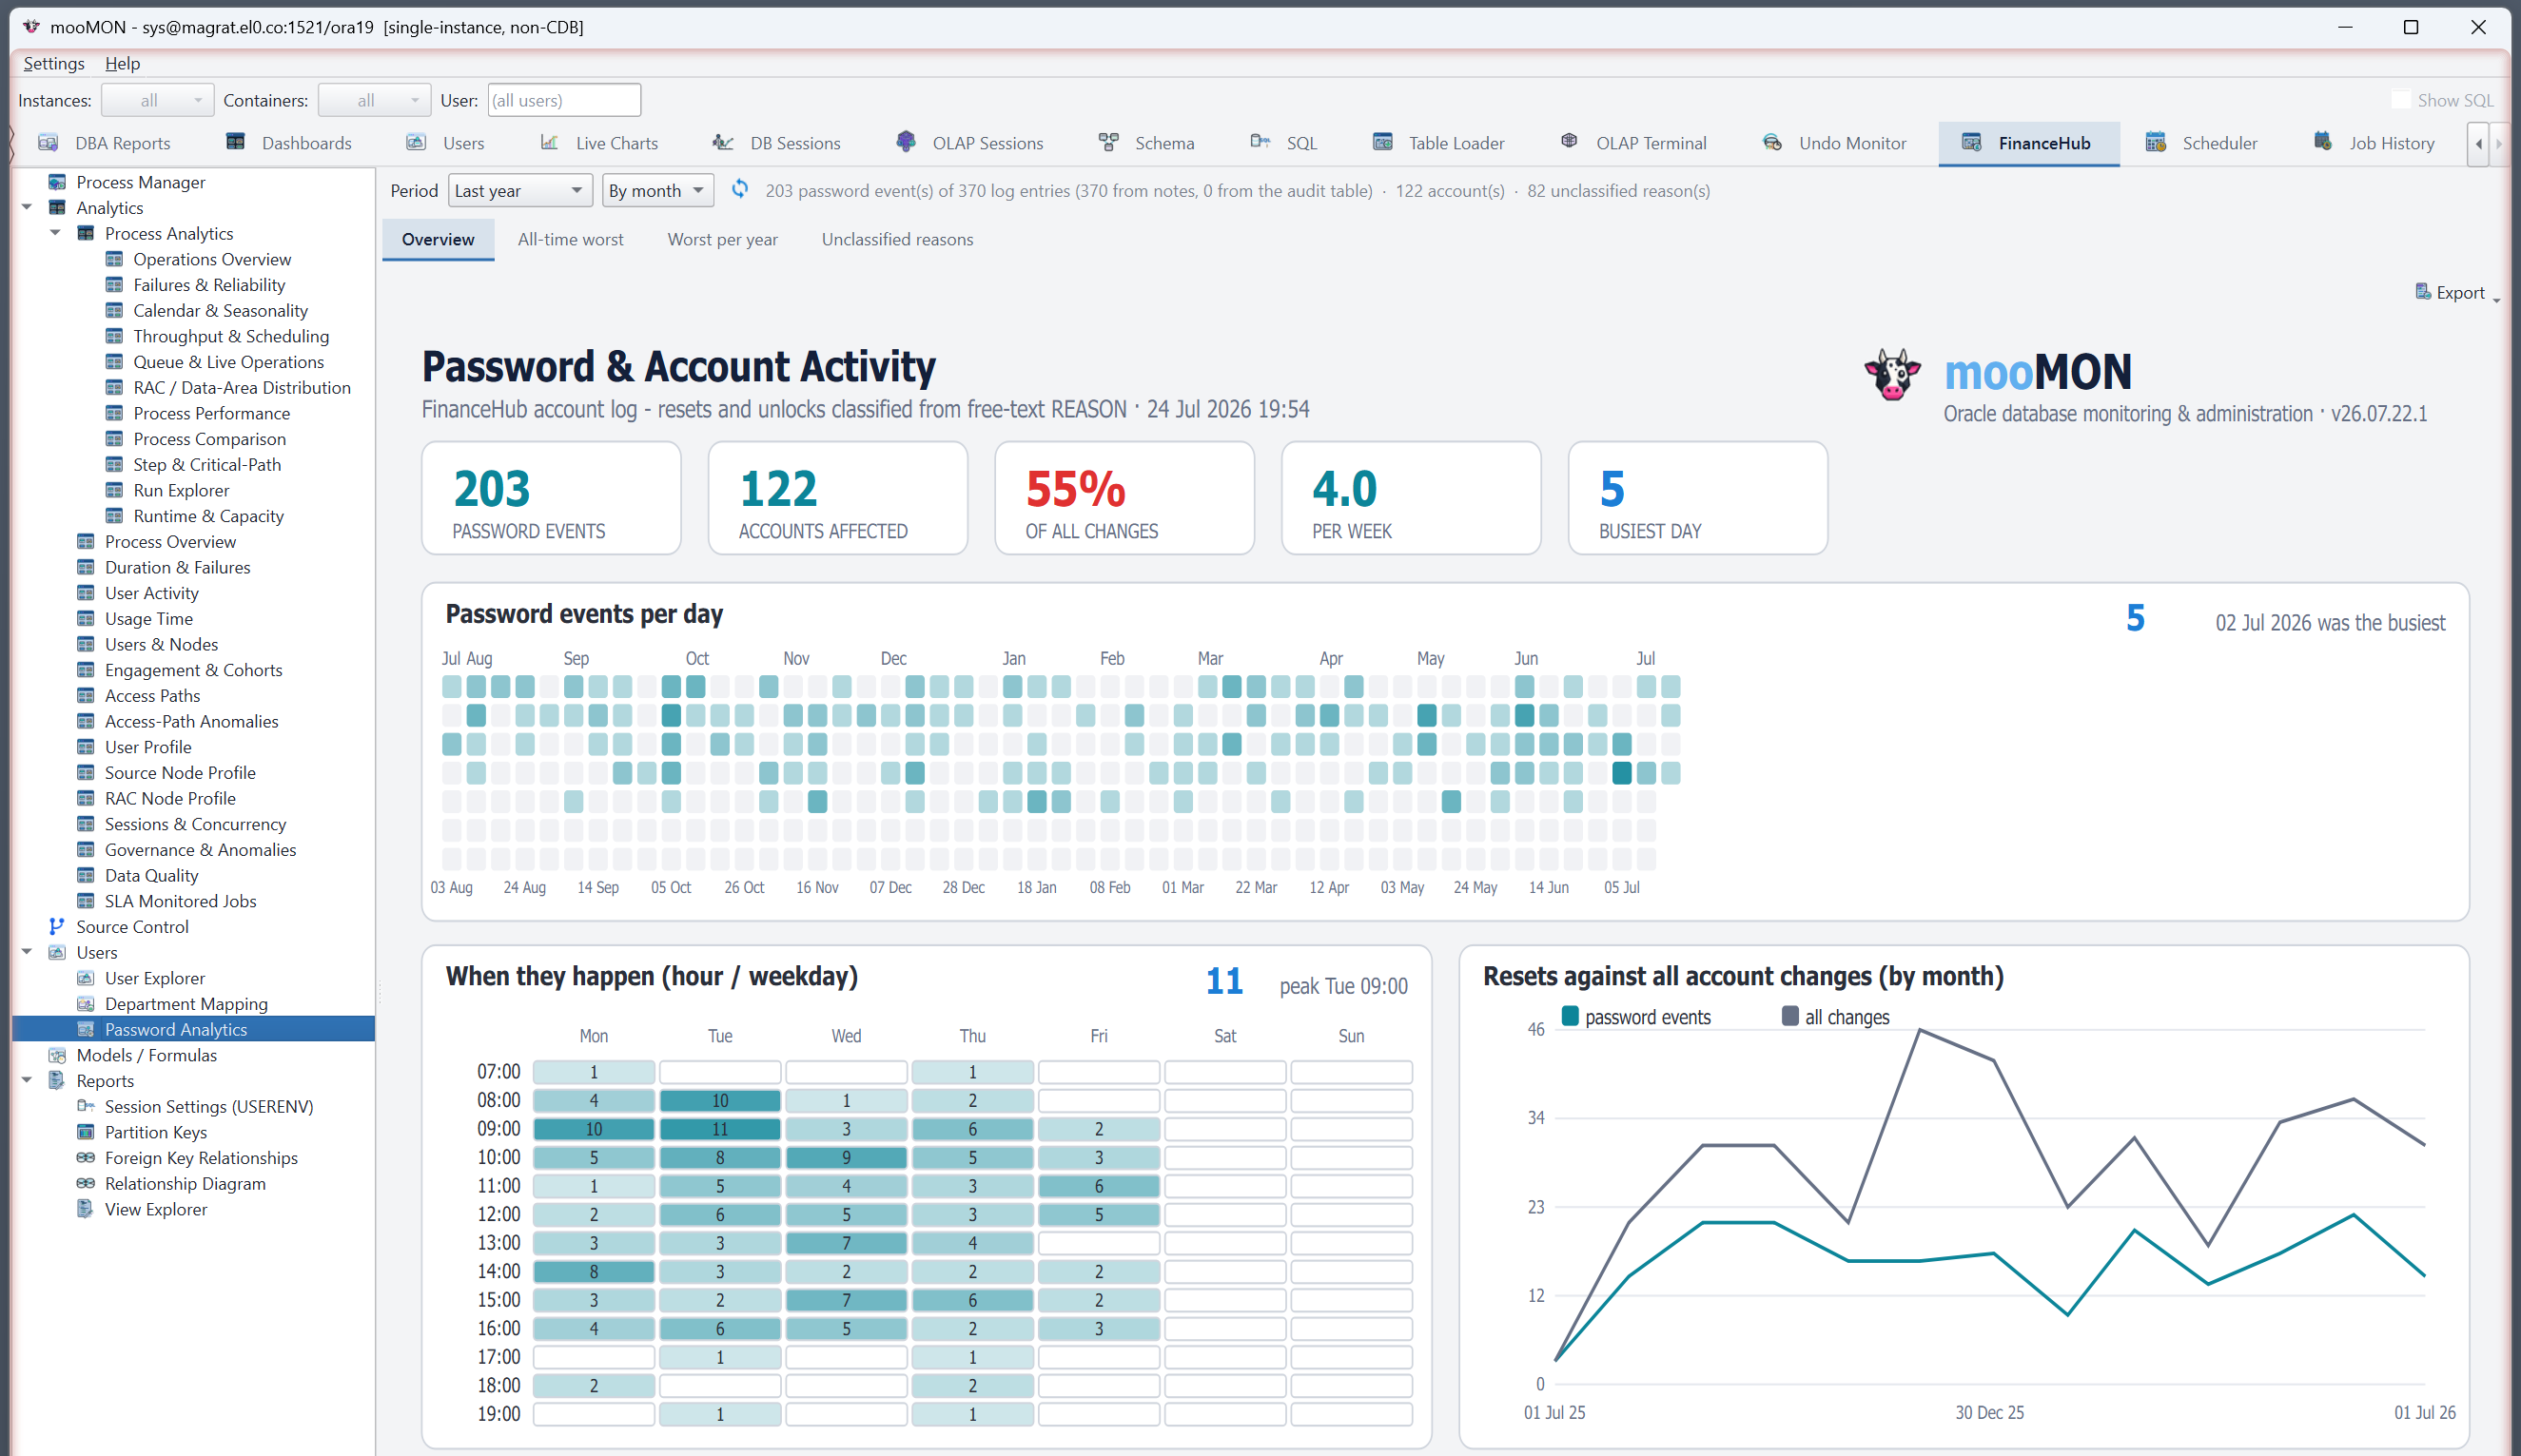
Task: Open Failures & Reliability report
Action: (x=209, y=285)
